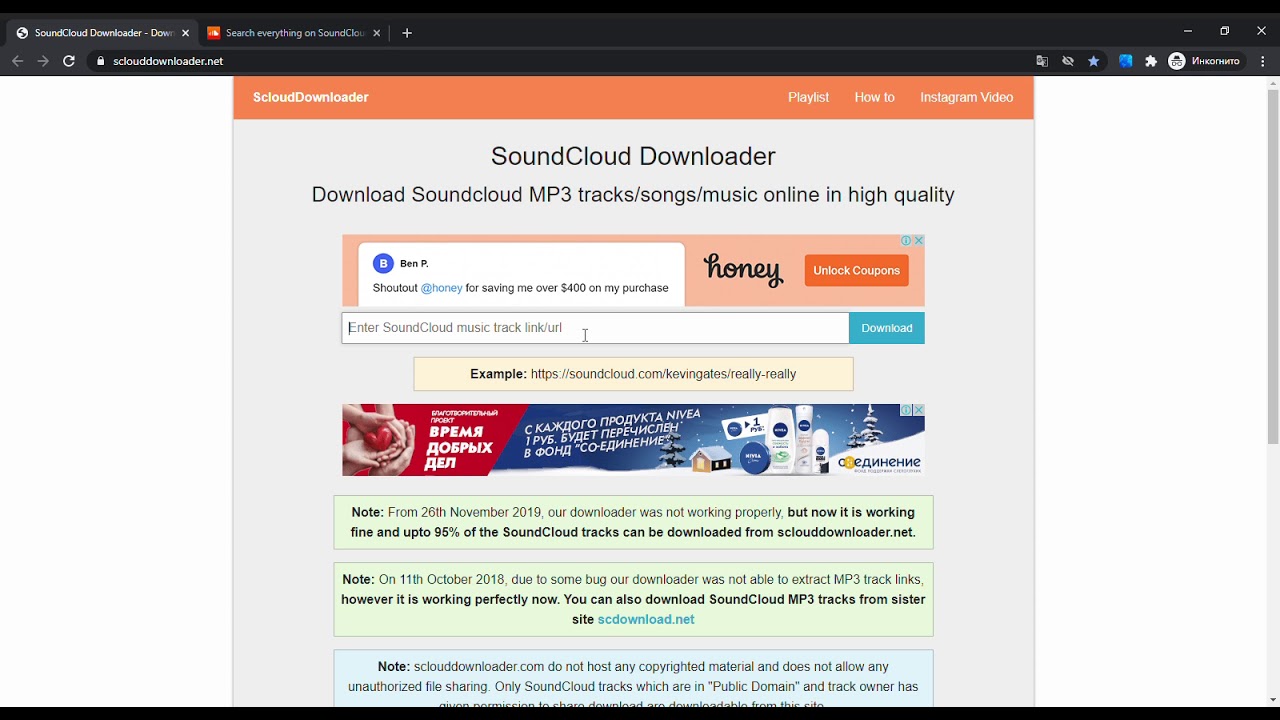Click the browser Back arrow
The height and width of the screenshot is (720, 1280).
(x=17, y=61)
